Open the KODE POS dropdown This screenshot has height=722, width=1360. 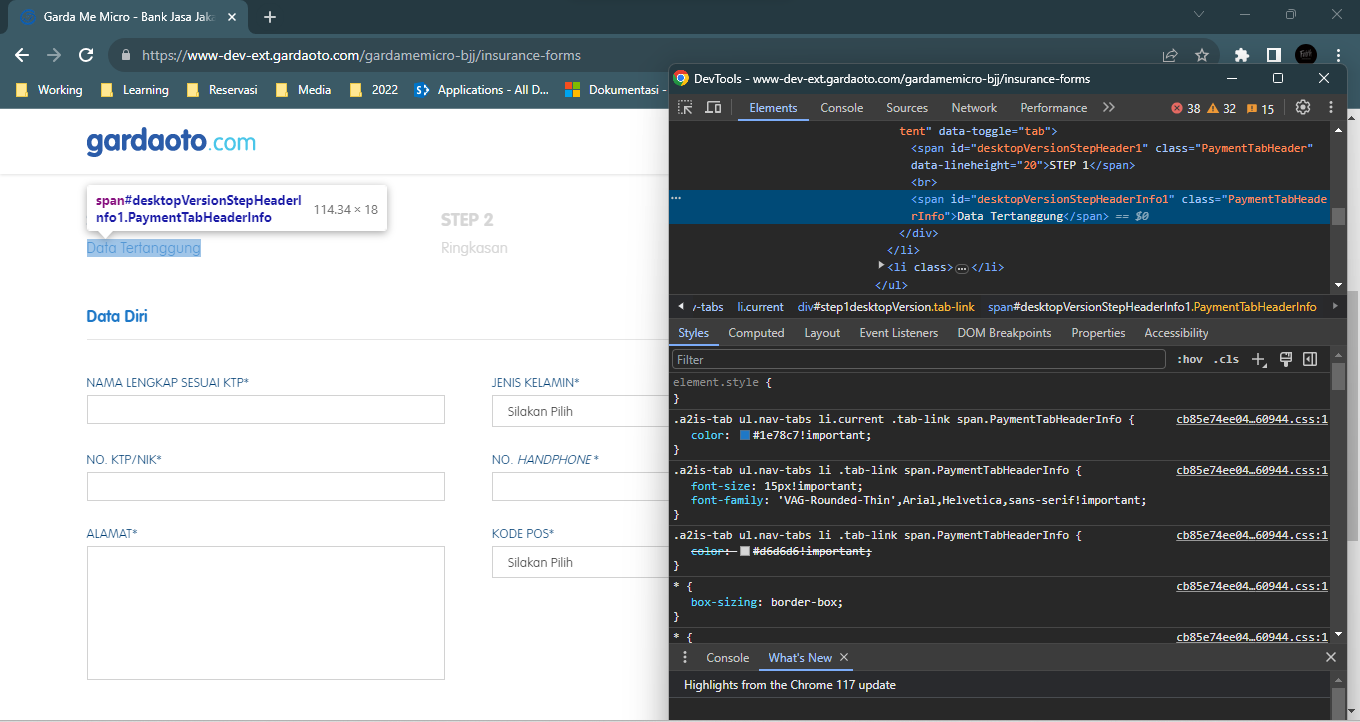[581, 562]
